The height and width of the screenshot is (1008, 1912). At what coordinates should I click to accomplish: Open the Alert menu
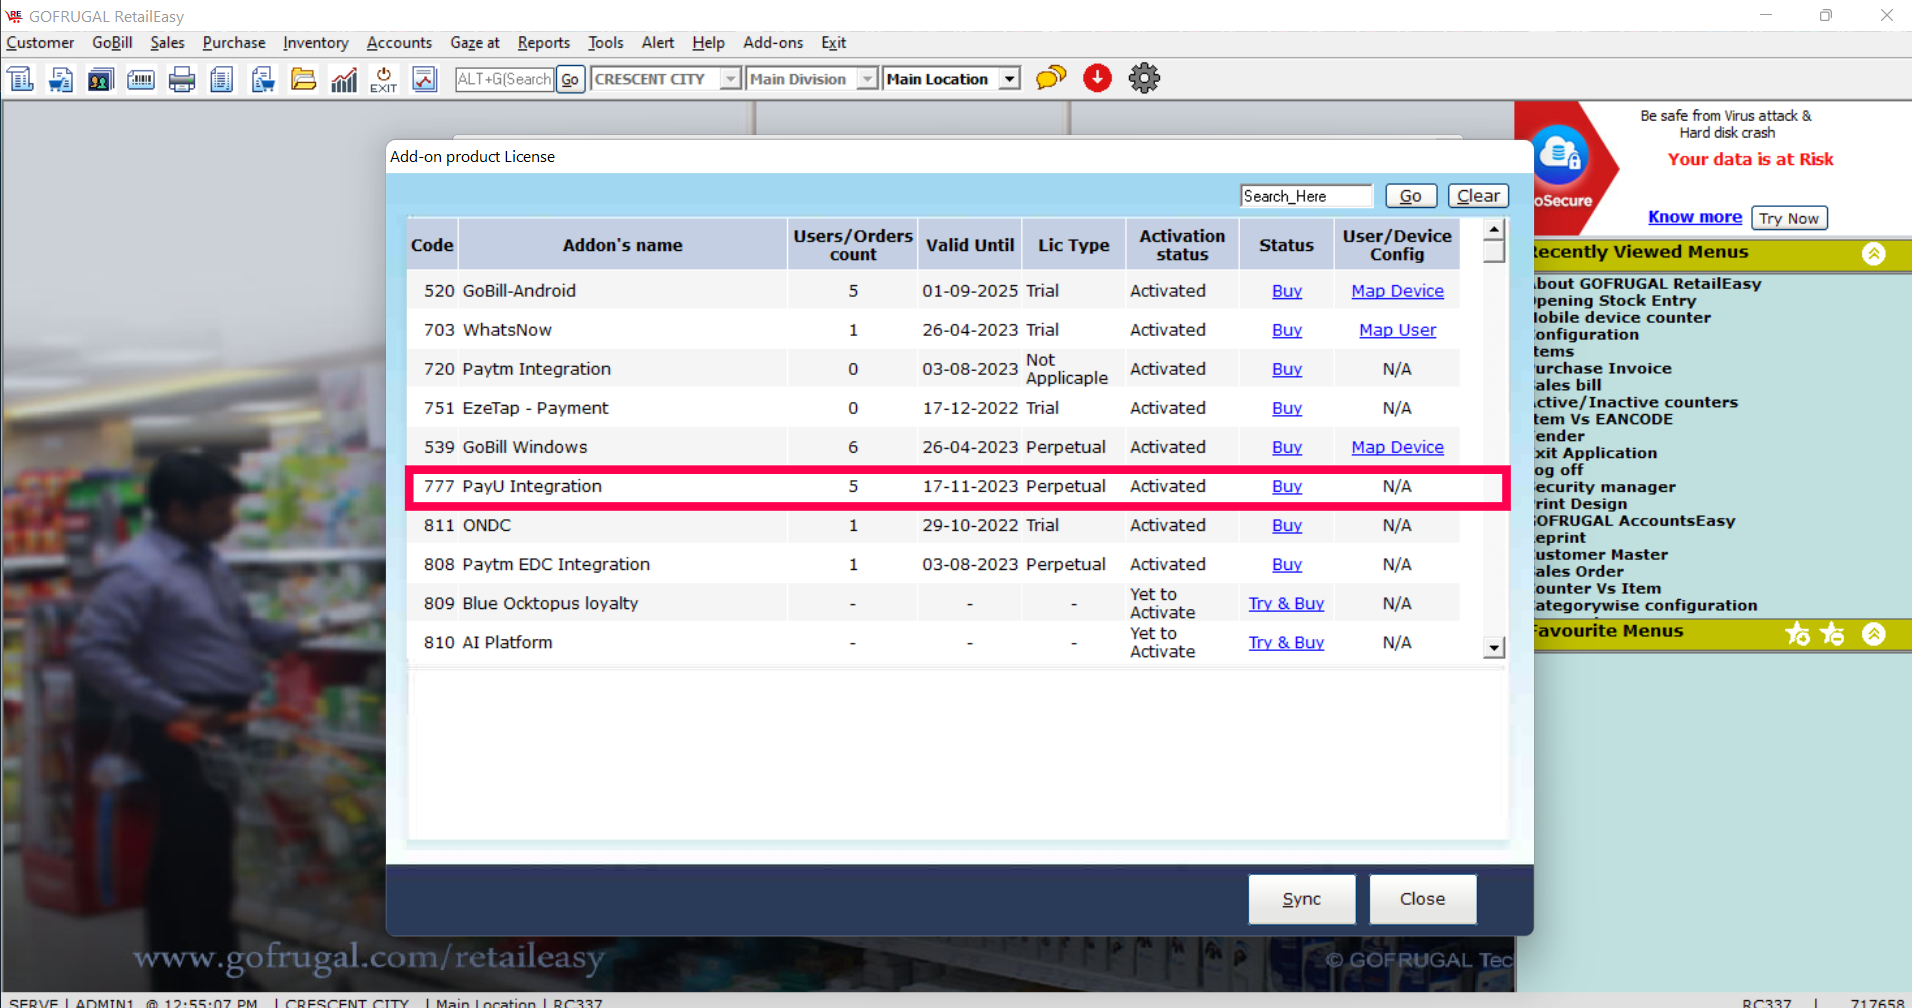click(x=657, y=43)
